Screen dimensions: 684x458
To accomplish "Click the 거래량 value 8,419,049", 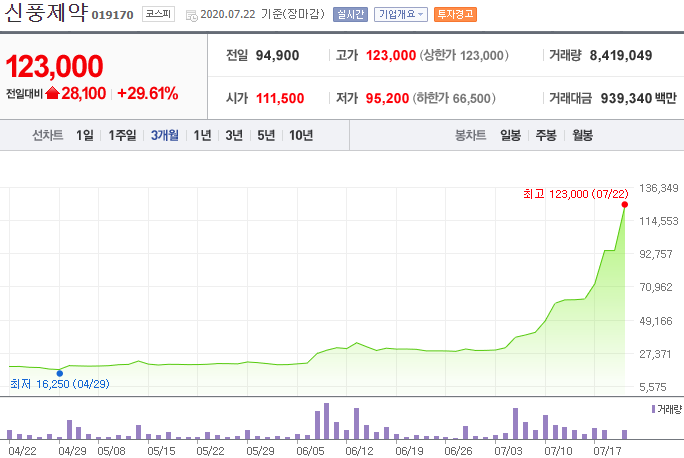I will 621,55.
